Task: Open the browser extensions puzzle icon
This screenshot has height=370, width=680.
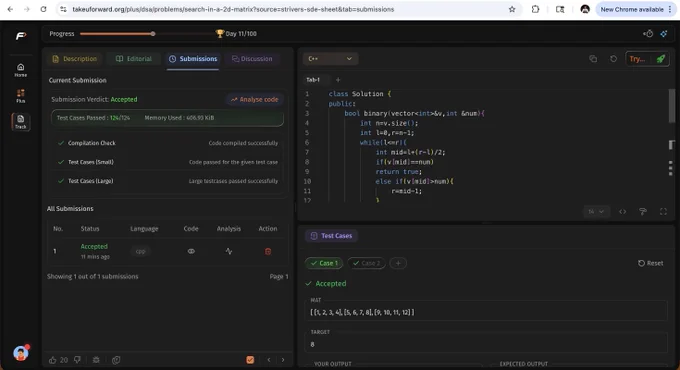Action: click(x=535, y=9)
